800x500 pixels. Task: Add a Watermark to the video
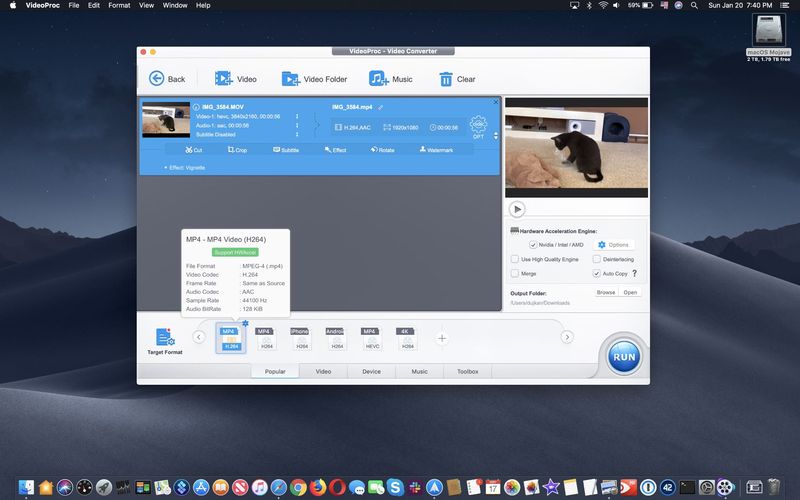436,150
